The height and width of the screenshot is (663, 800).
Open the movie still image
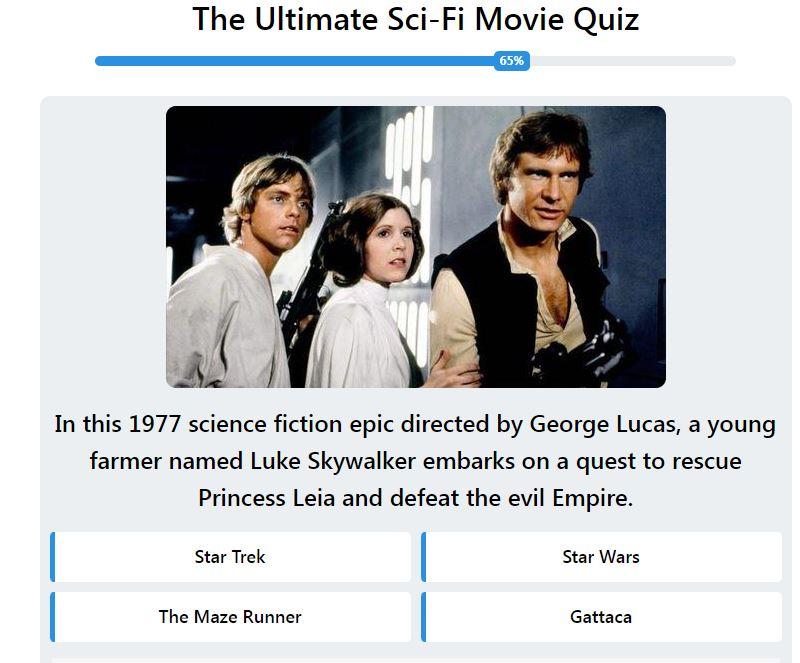[416, 247]
